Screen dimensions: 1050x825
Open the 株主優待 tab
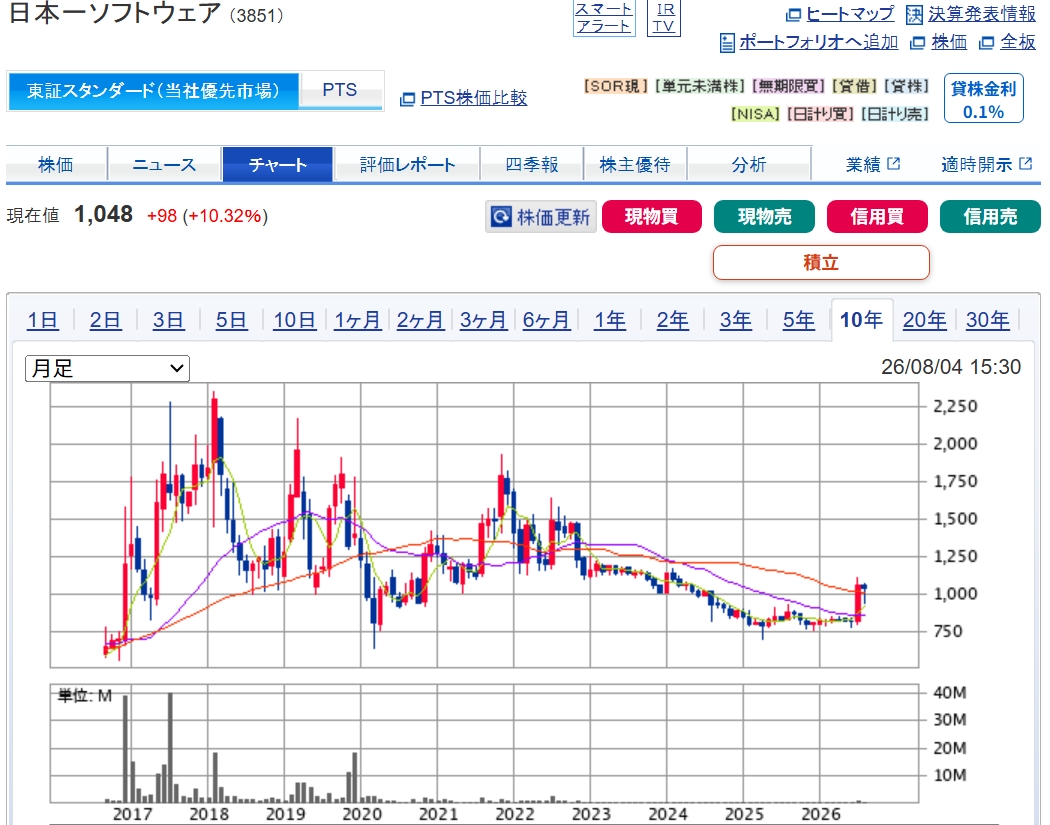635,164
